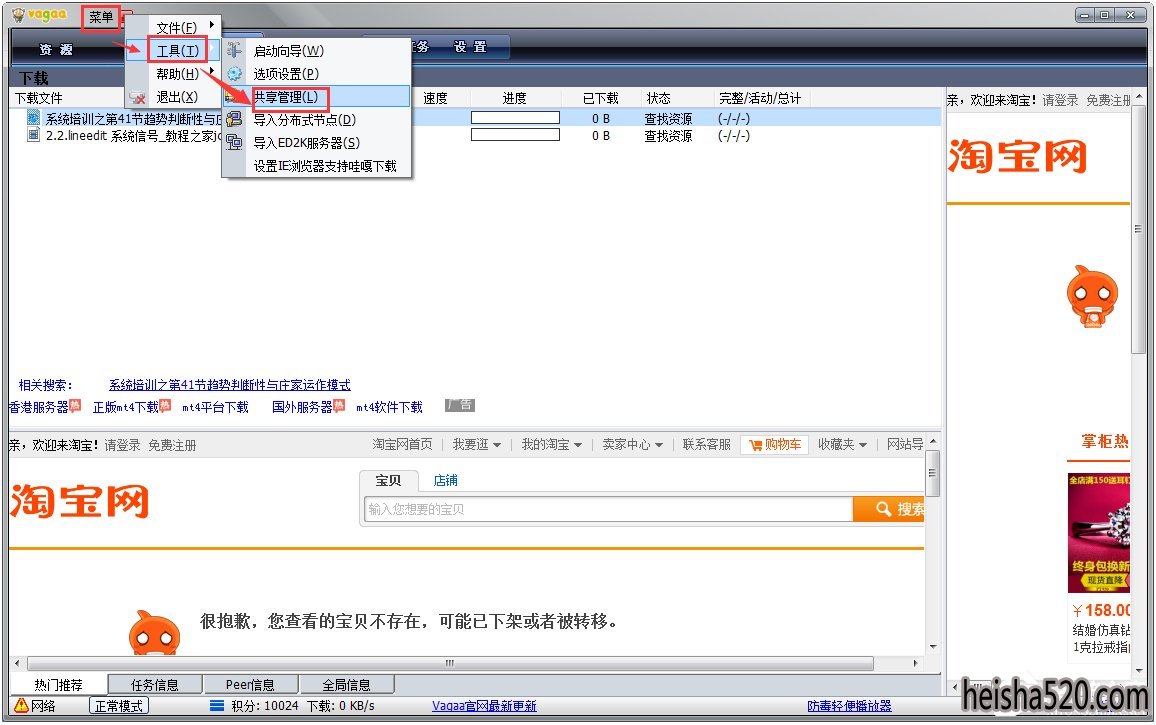Click the import ED2K server icon
This screenshot has width=1156, height=725.
point(234,142)
